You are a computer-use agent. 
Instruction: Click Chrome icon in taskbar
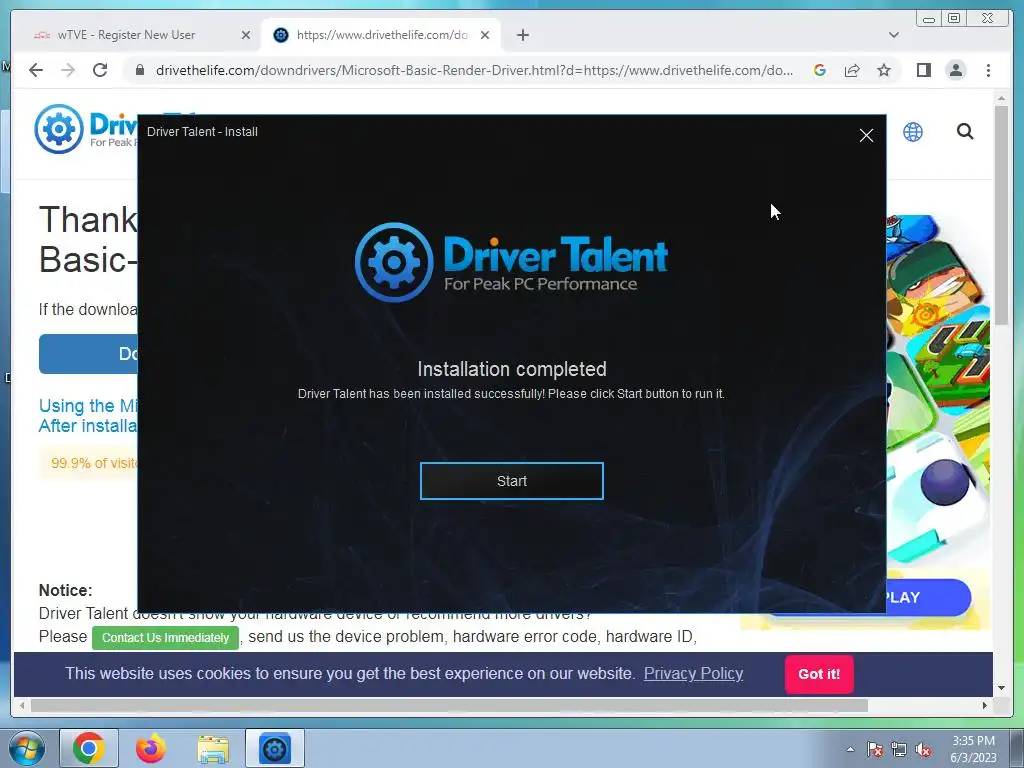pos(89,748)
